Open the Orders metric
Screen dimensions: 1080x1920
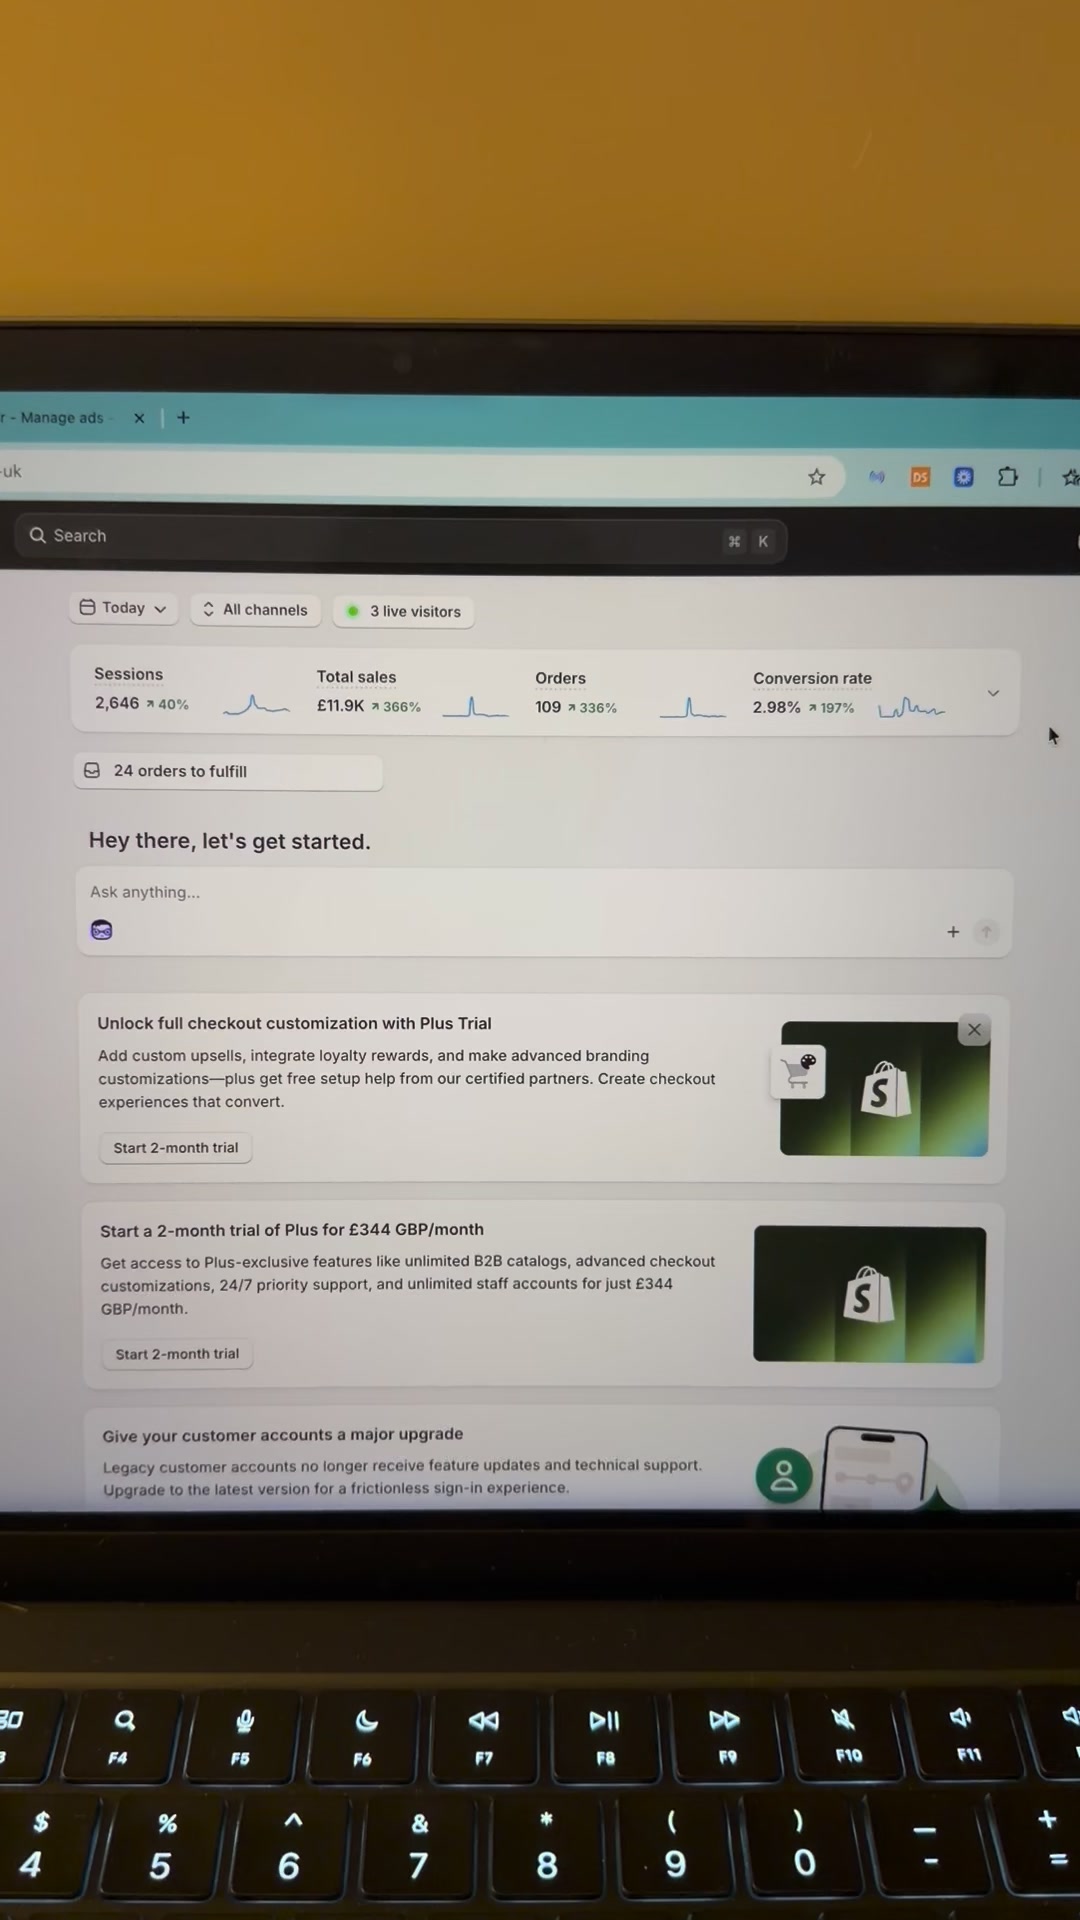(x=576, y=693)
